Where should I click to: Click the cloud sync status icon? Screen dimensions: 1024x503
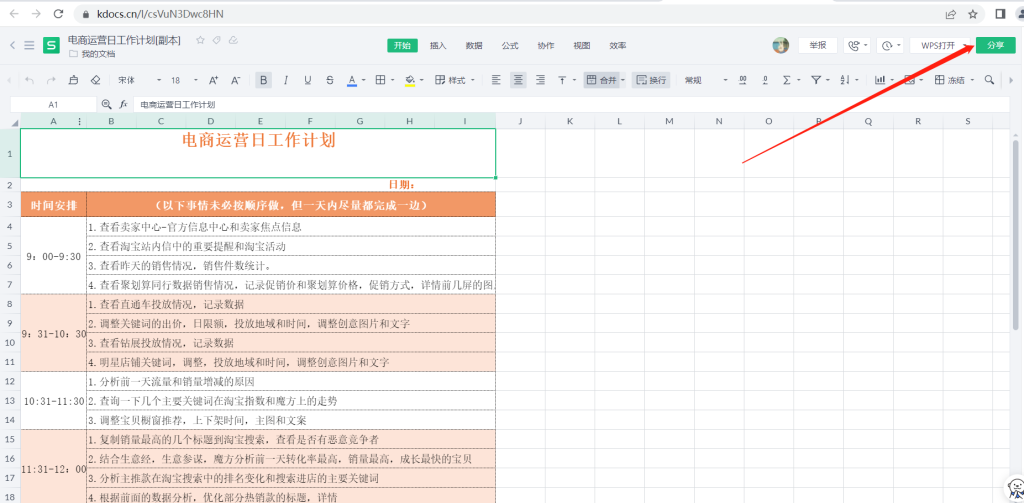[x=233, y=40]
